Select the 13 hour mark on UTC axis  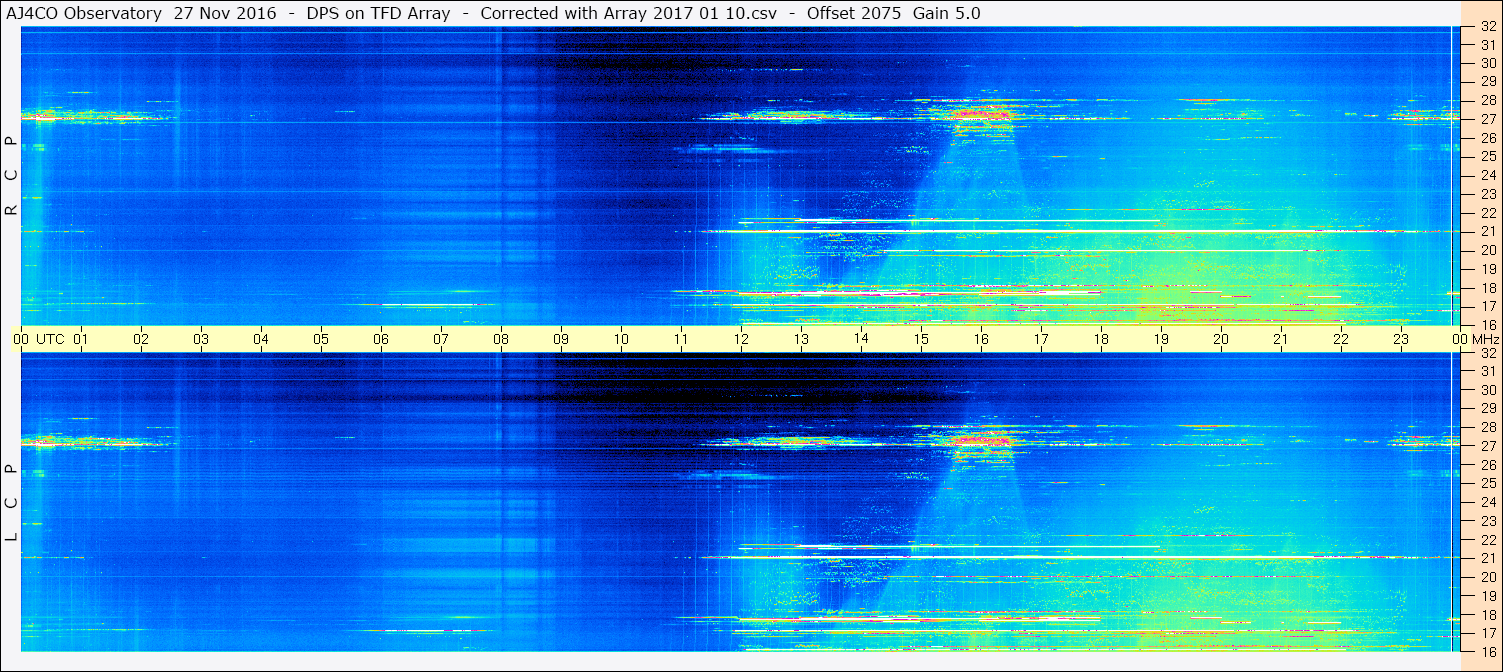point(801,339)
